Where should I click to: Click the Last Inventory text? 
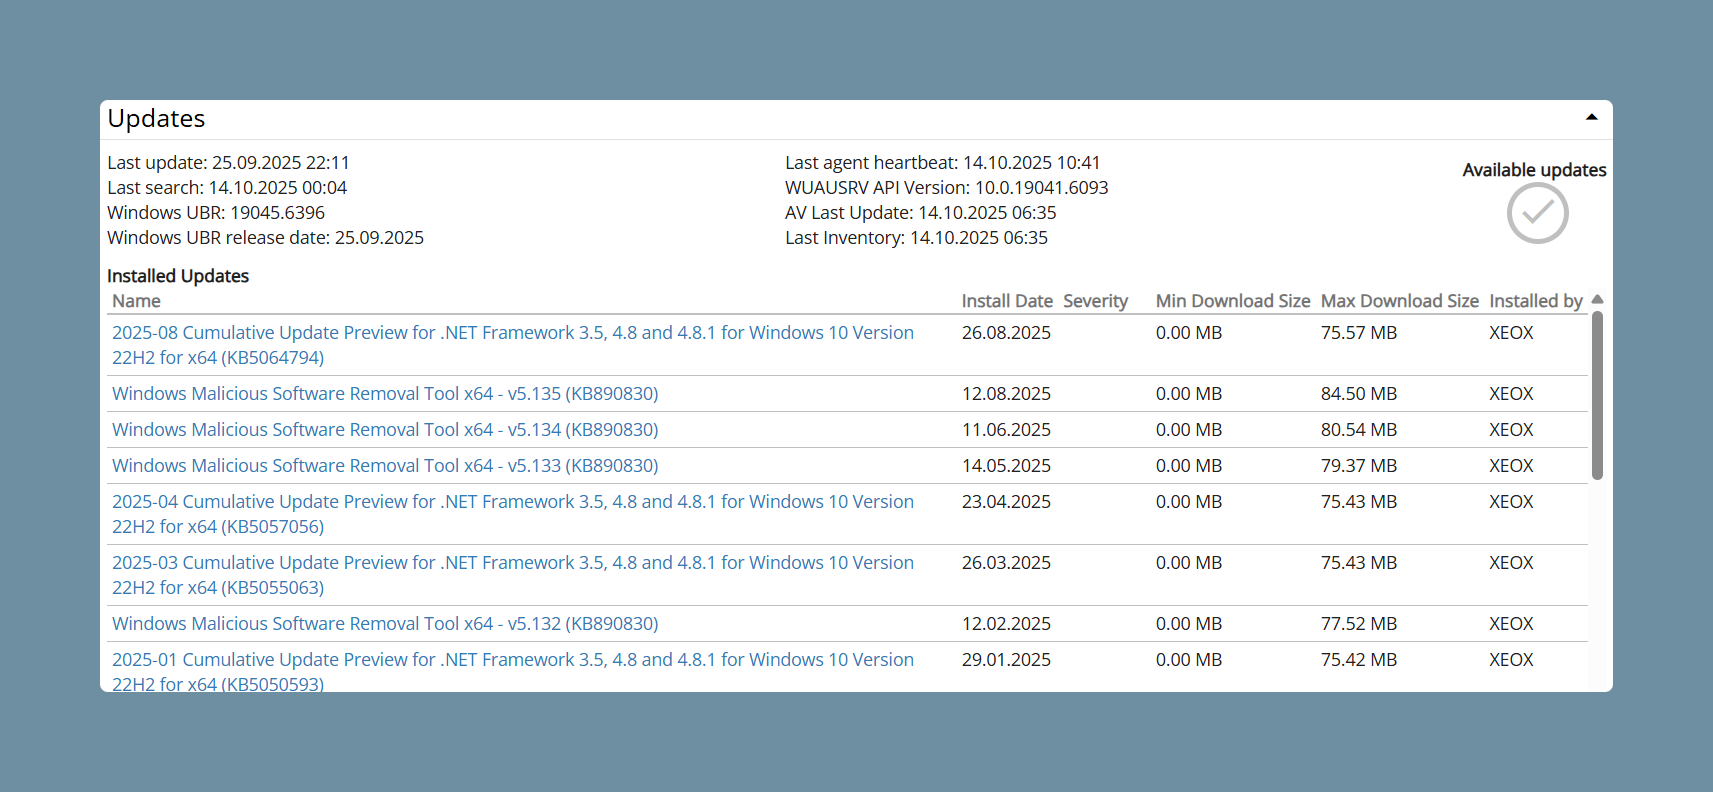917,238
